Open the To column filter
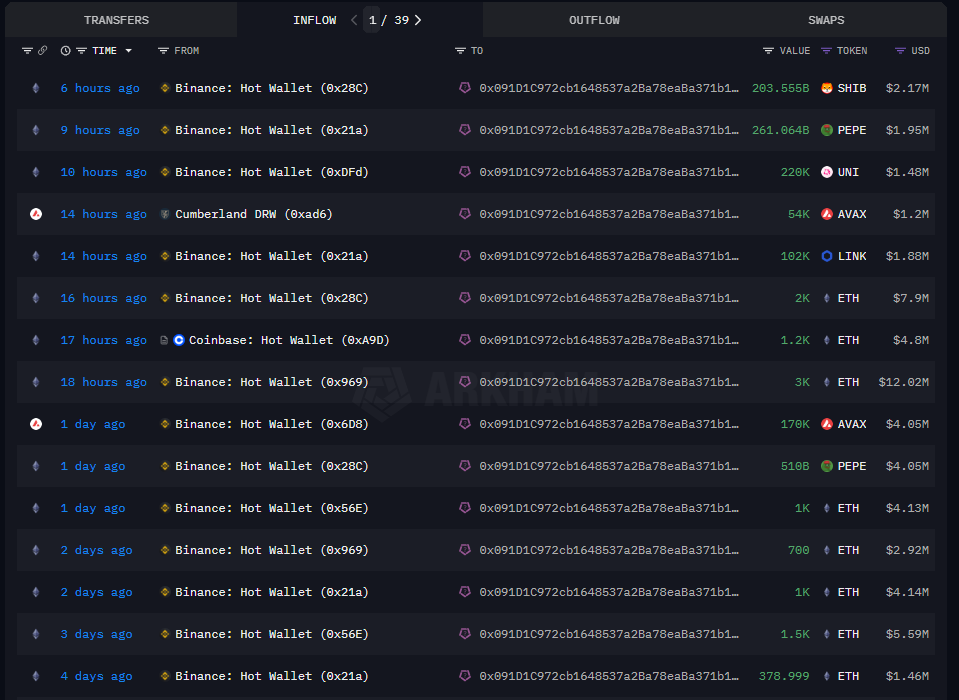 tap(460, 51)
